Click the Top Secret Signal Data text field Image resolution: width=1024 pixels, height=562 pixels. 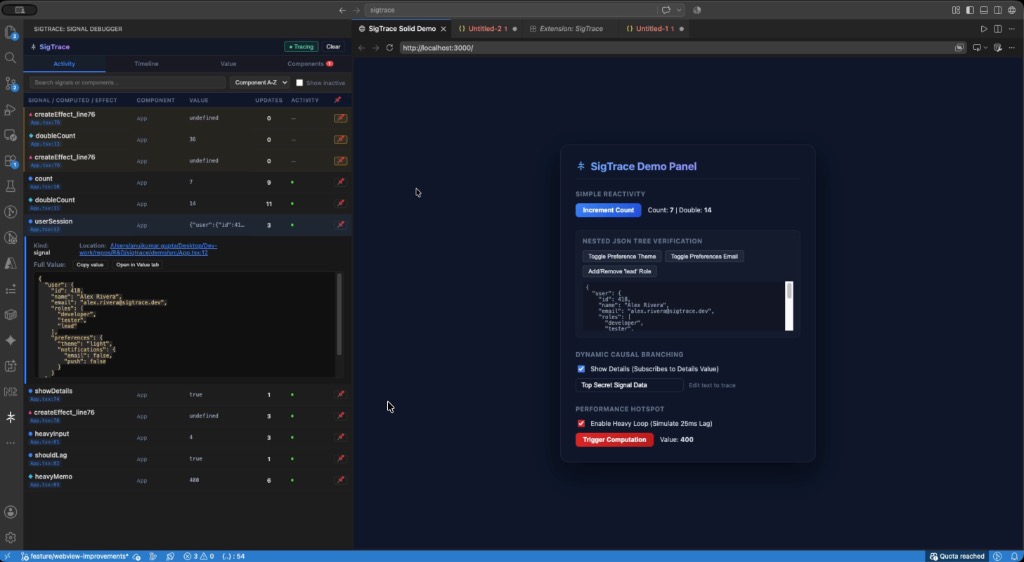pos(629,385)
